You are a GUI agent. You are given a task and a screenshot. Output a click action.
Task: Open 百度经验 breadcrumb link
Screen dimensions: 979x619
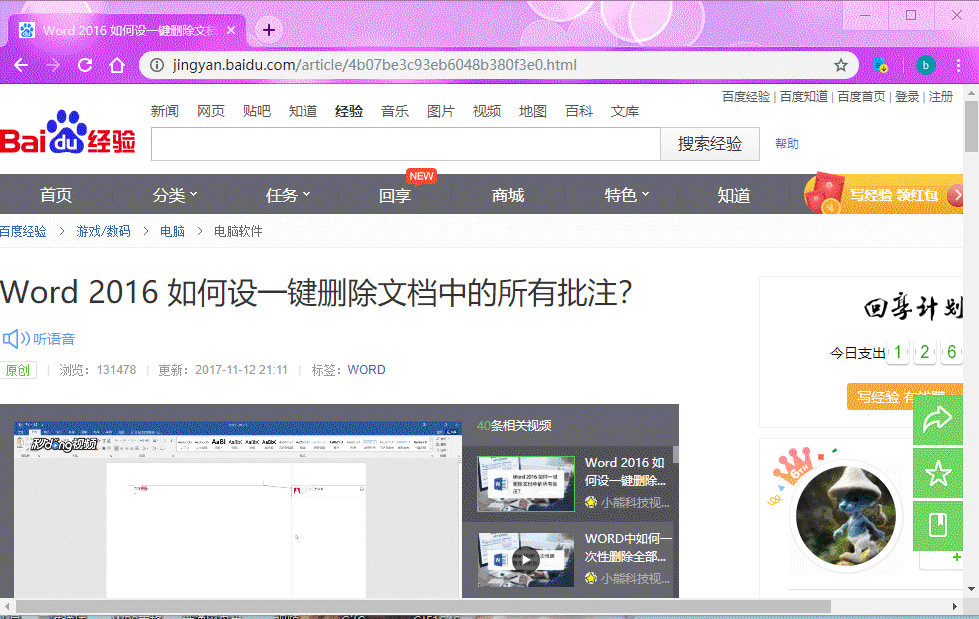click(x=23, y=231)
